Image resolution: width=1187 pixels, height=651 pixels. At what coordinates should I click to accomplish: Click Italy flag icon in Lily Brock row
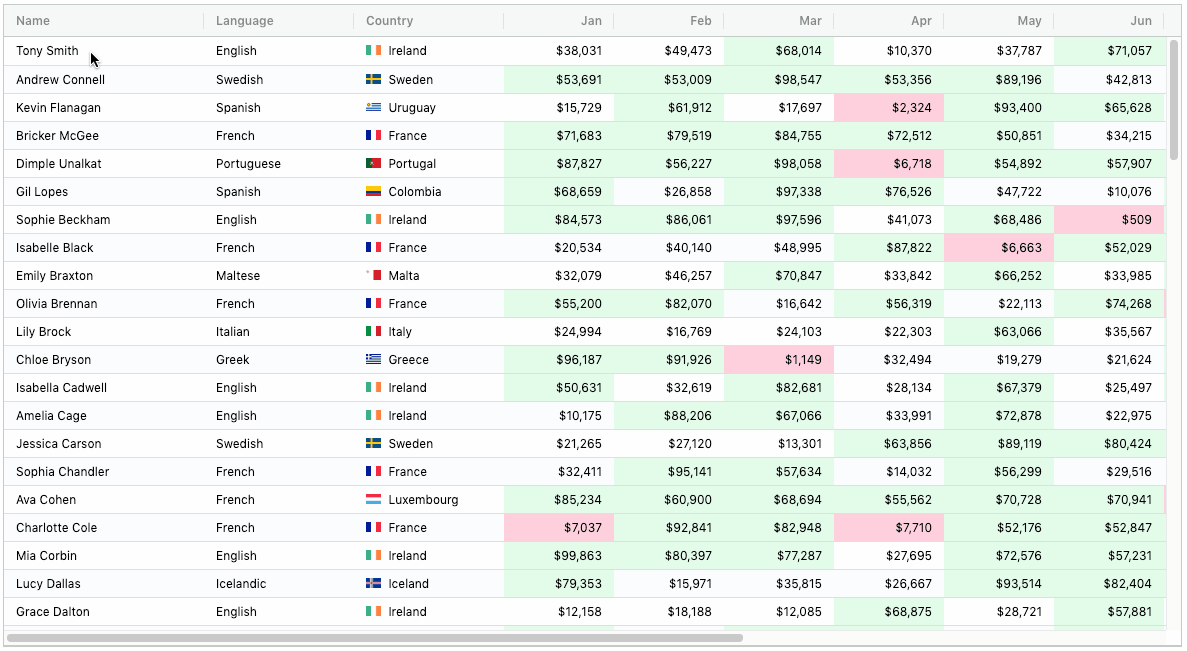(x=373, y=332)
